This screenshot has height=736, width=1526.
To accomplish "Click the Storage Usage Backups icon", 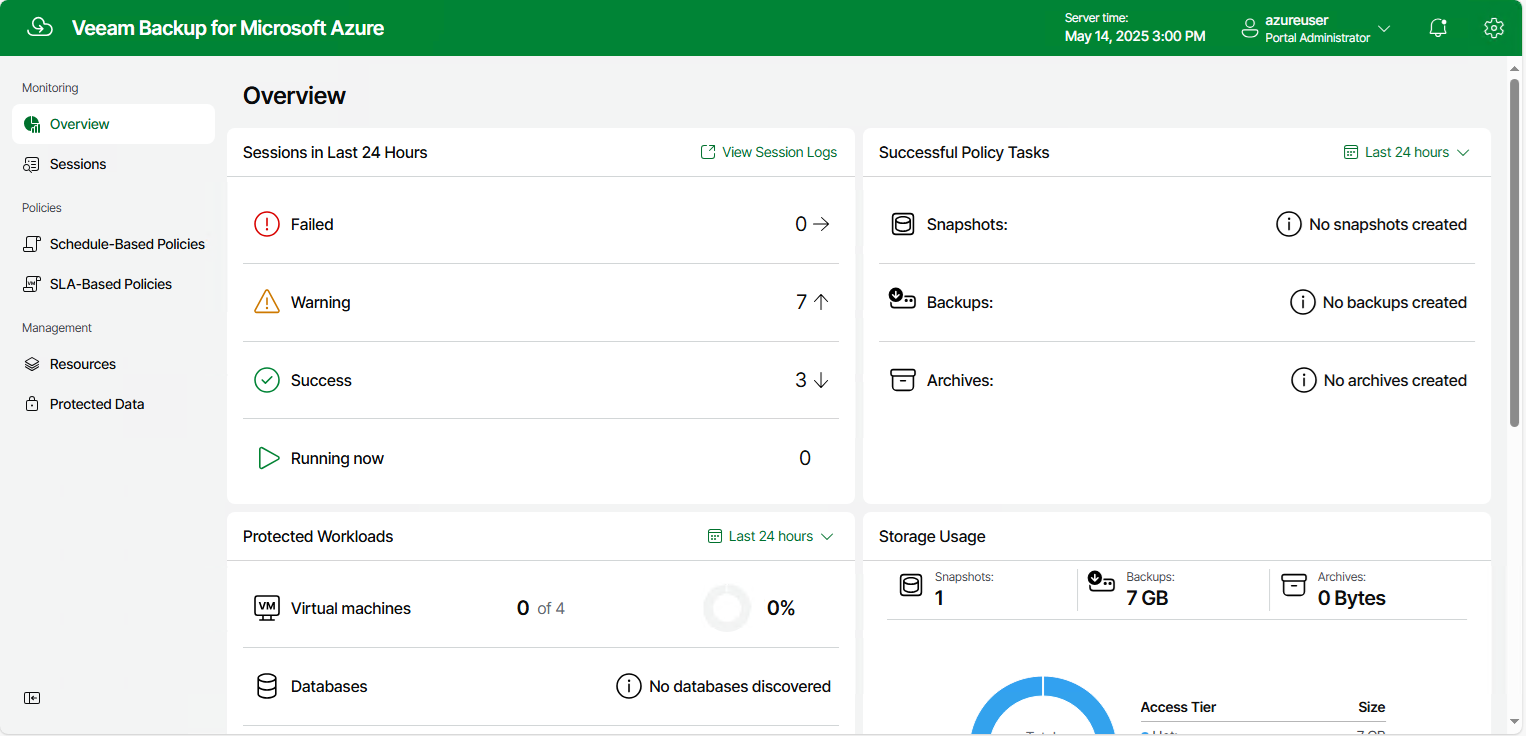I will 1102,581.
